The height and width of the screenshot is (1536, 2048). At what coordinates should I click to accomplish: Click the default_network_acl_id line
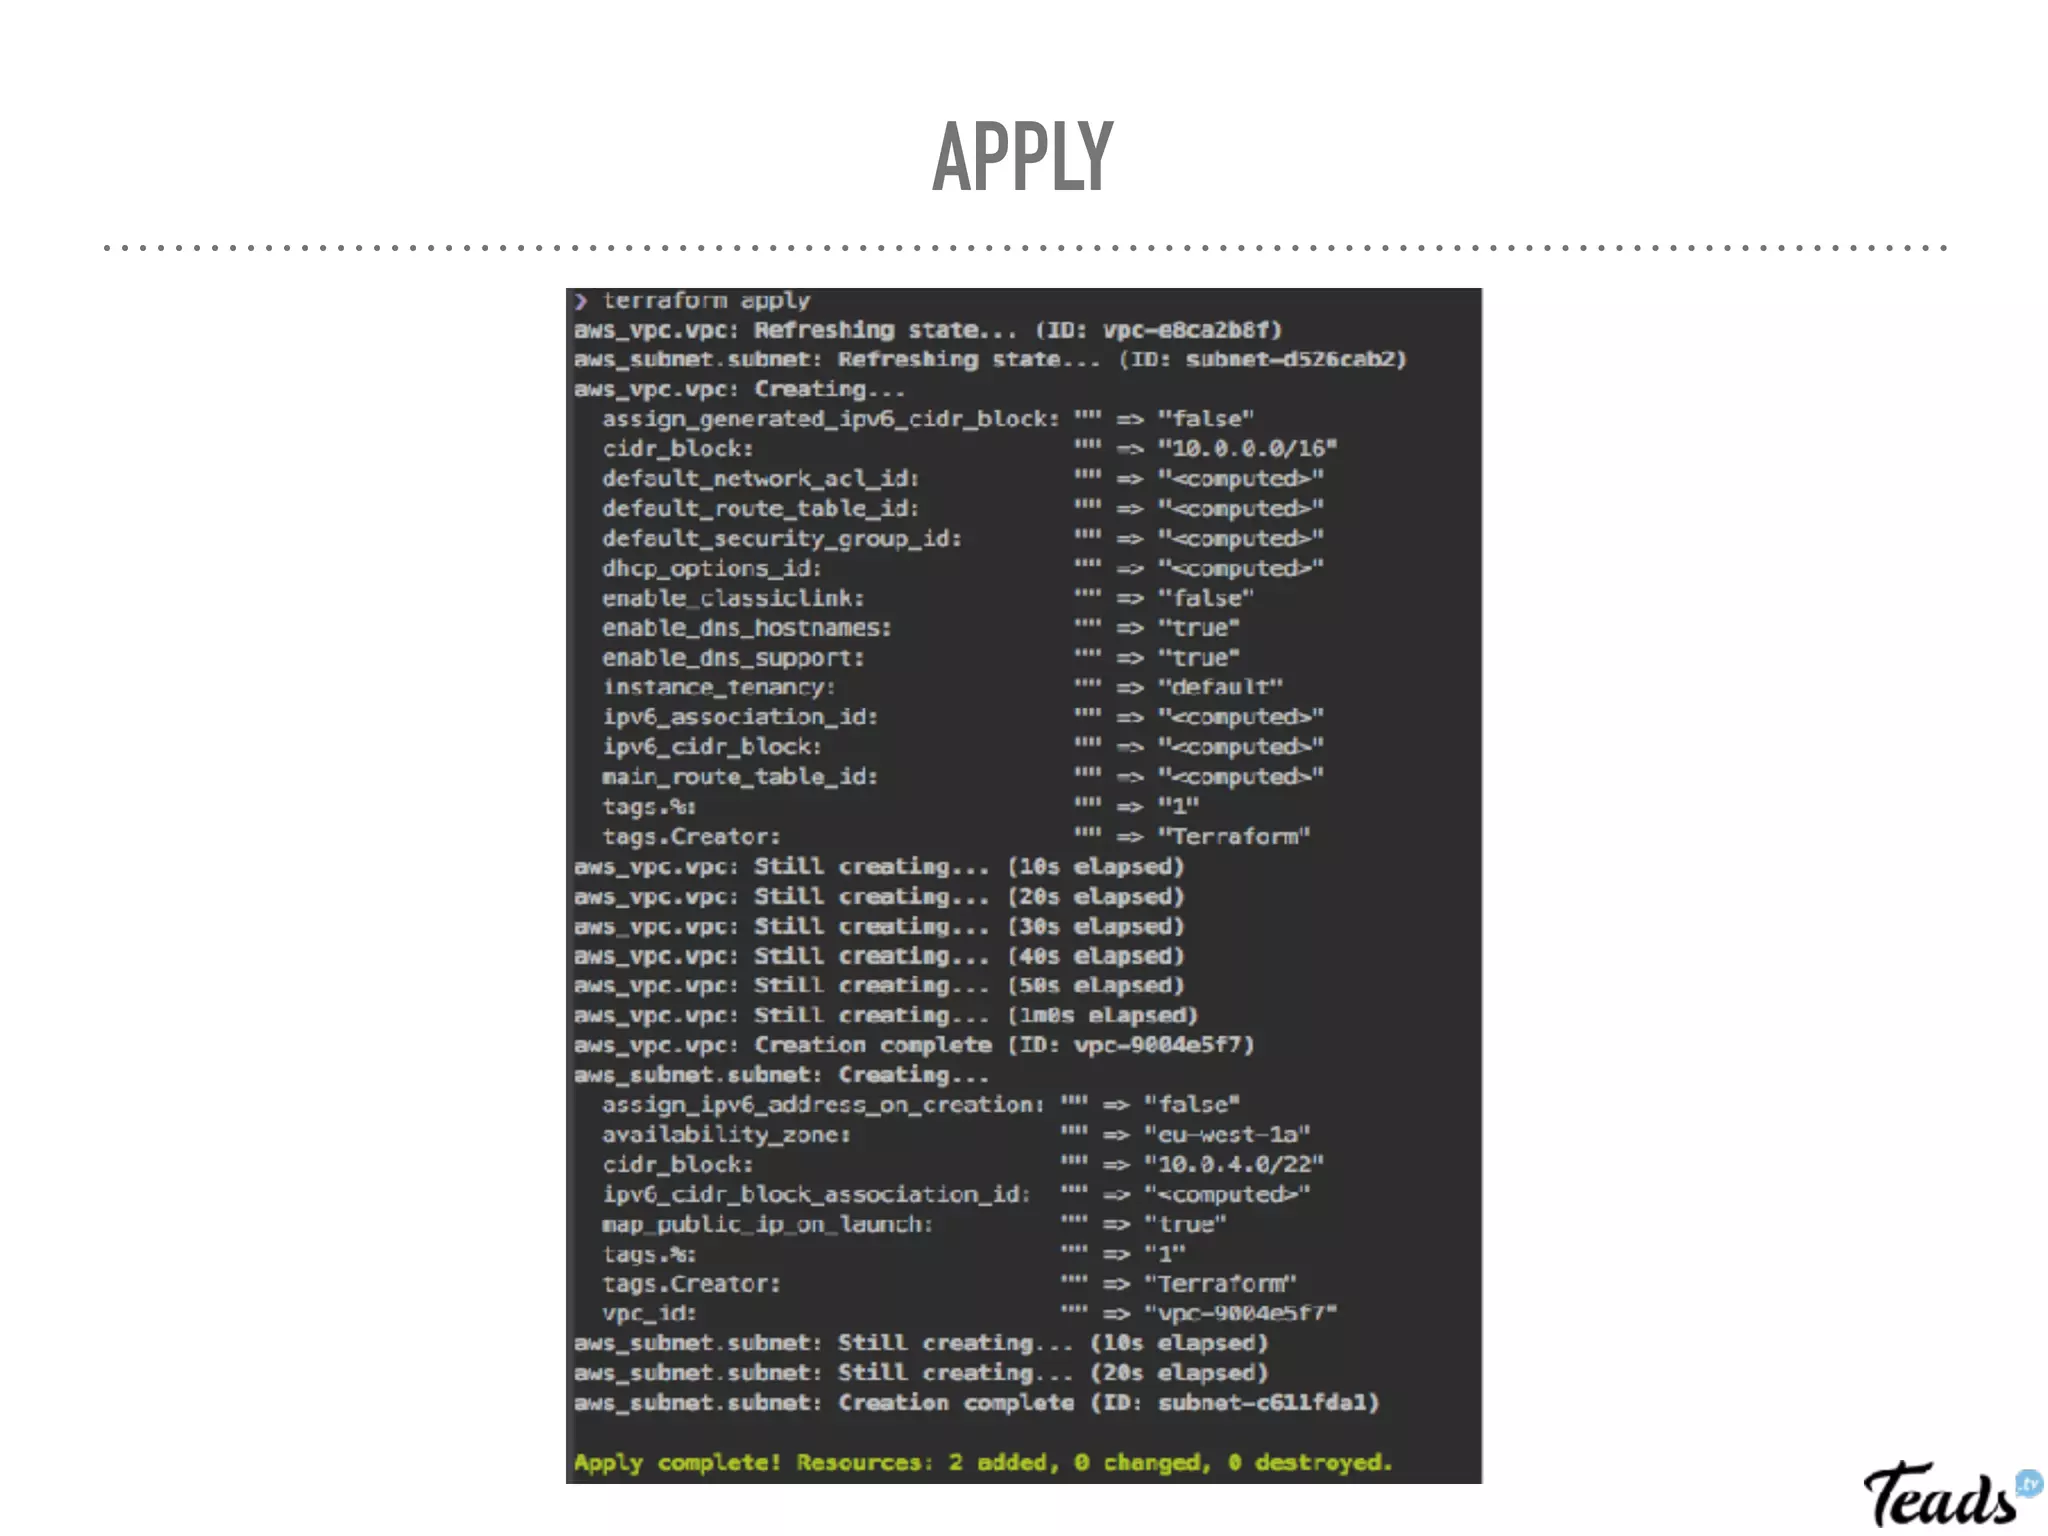click(962, 478)
